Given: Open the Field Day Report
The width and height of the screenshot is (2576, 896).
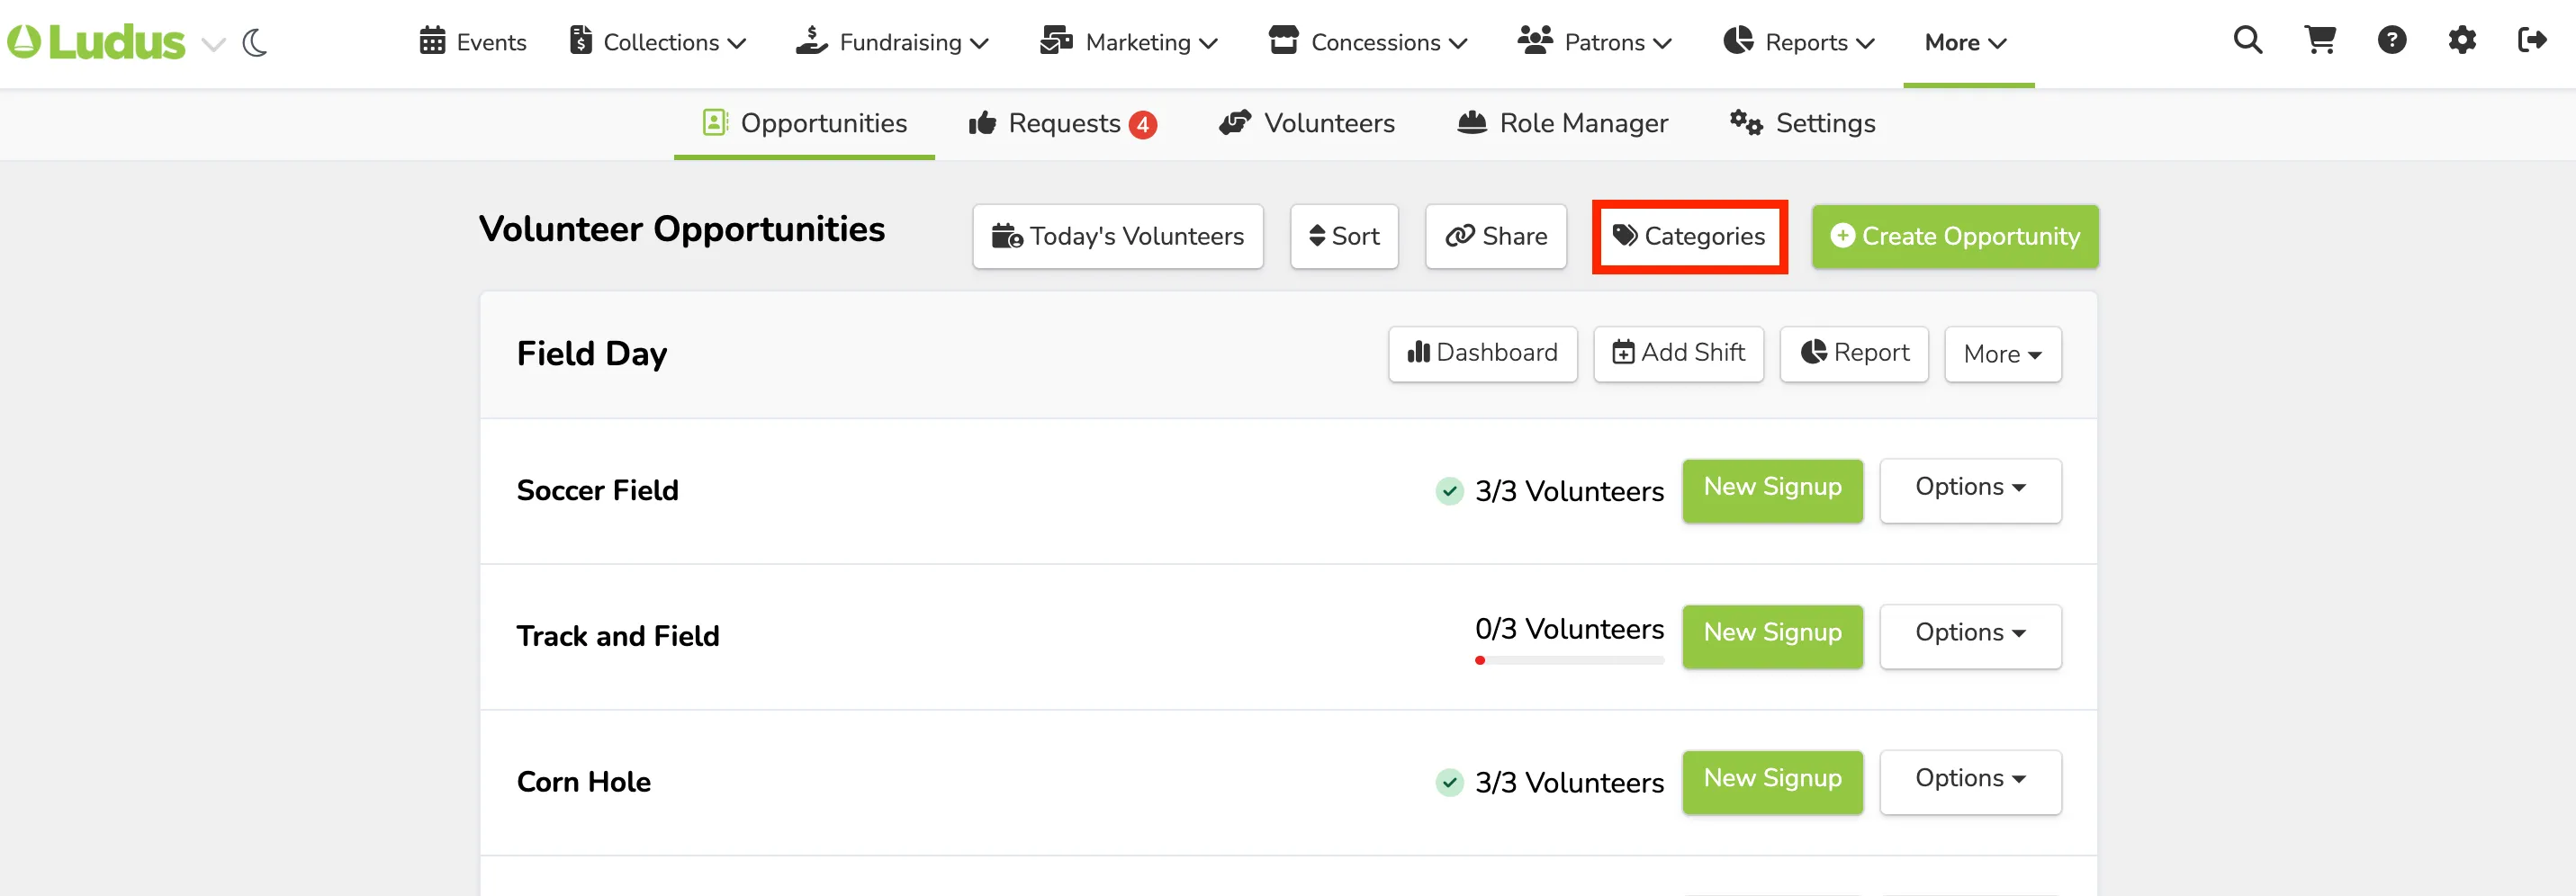Looking at the screenshot, I should coord(1854,353).
